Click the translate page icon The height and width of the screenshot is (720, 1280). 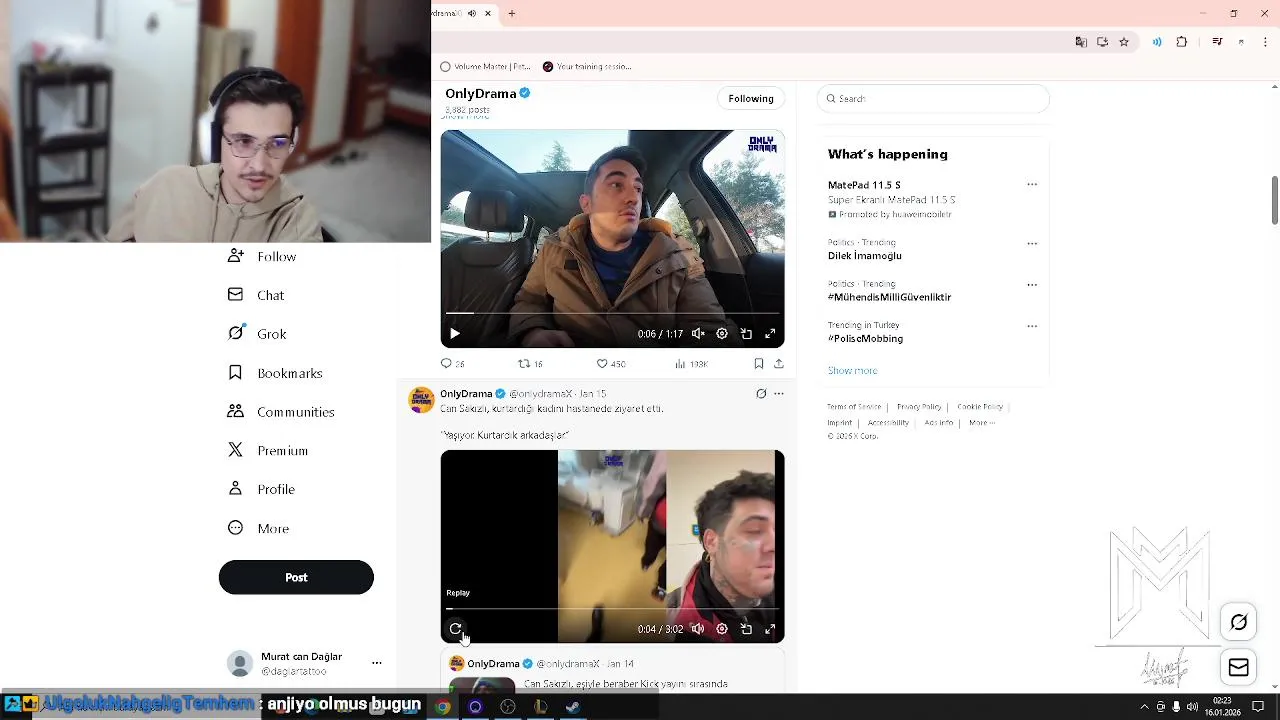pyautogui.click(x=1081, y=42)
